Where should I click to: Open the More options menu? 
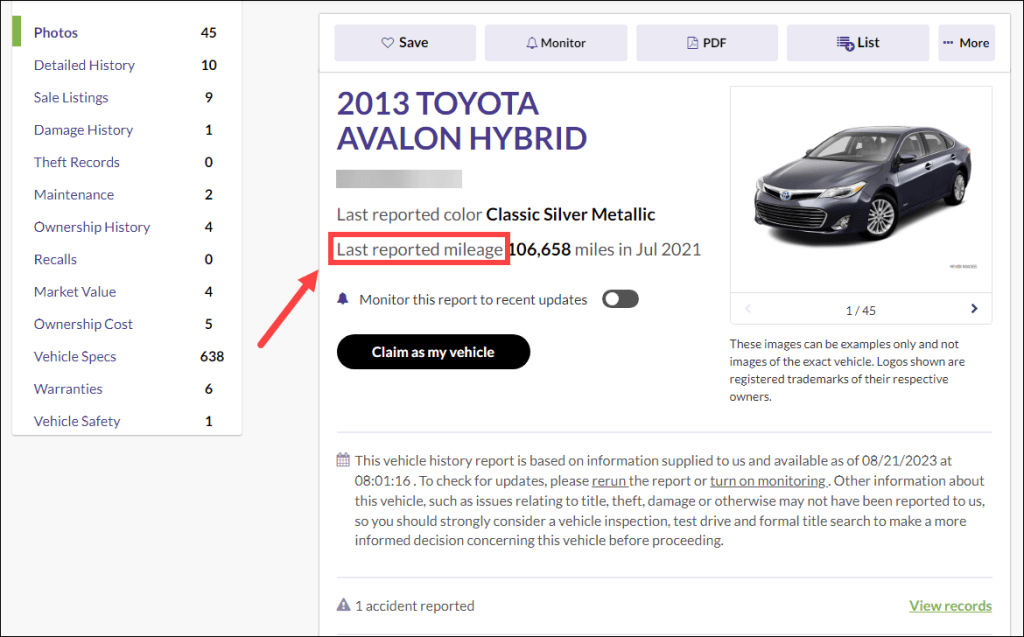pyautogui.click(x=967, y=42)
